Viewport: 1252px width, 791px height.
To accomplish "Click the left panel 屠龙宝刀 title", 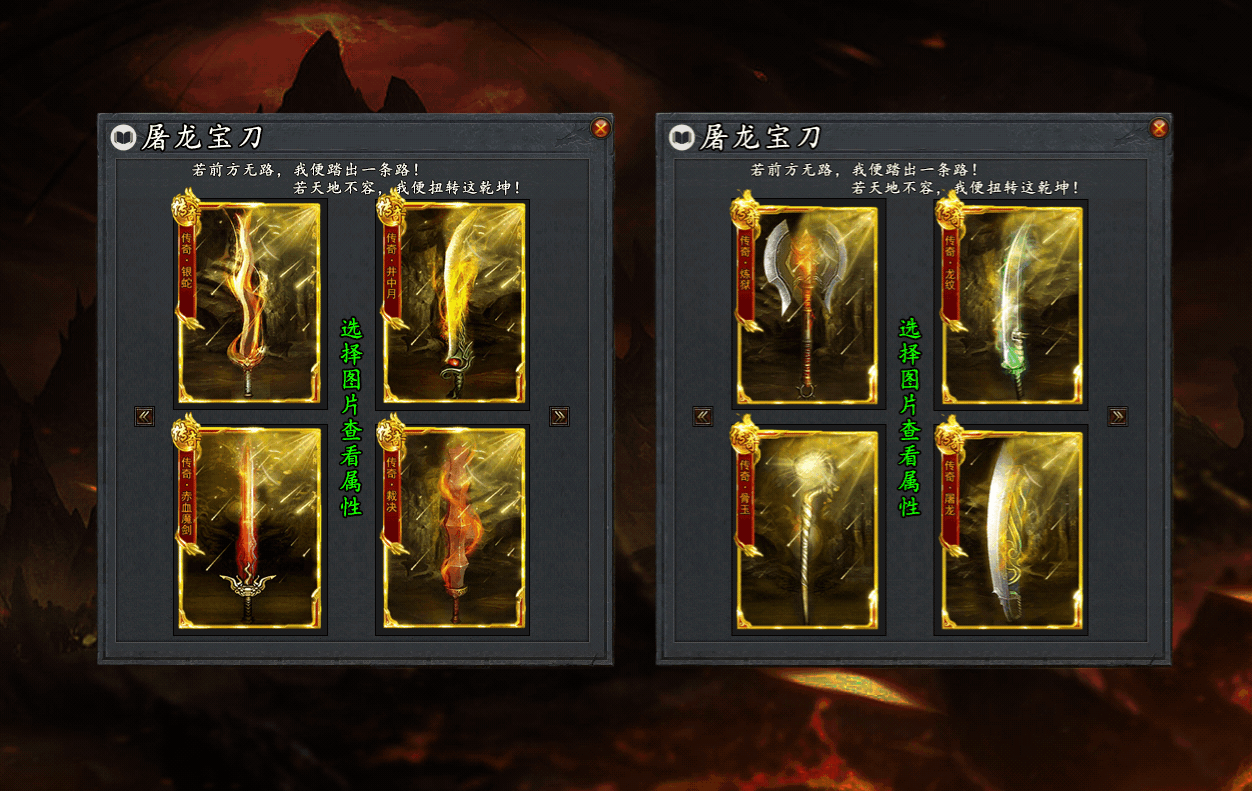I will 203,137.
